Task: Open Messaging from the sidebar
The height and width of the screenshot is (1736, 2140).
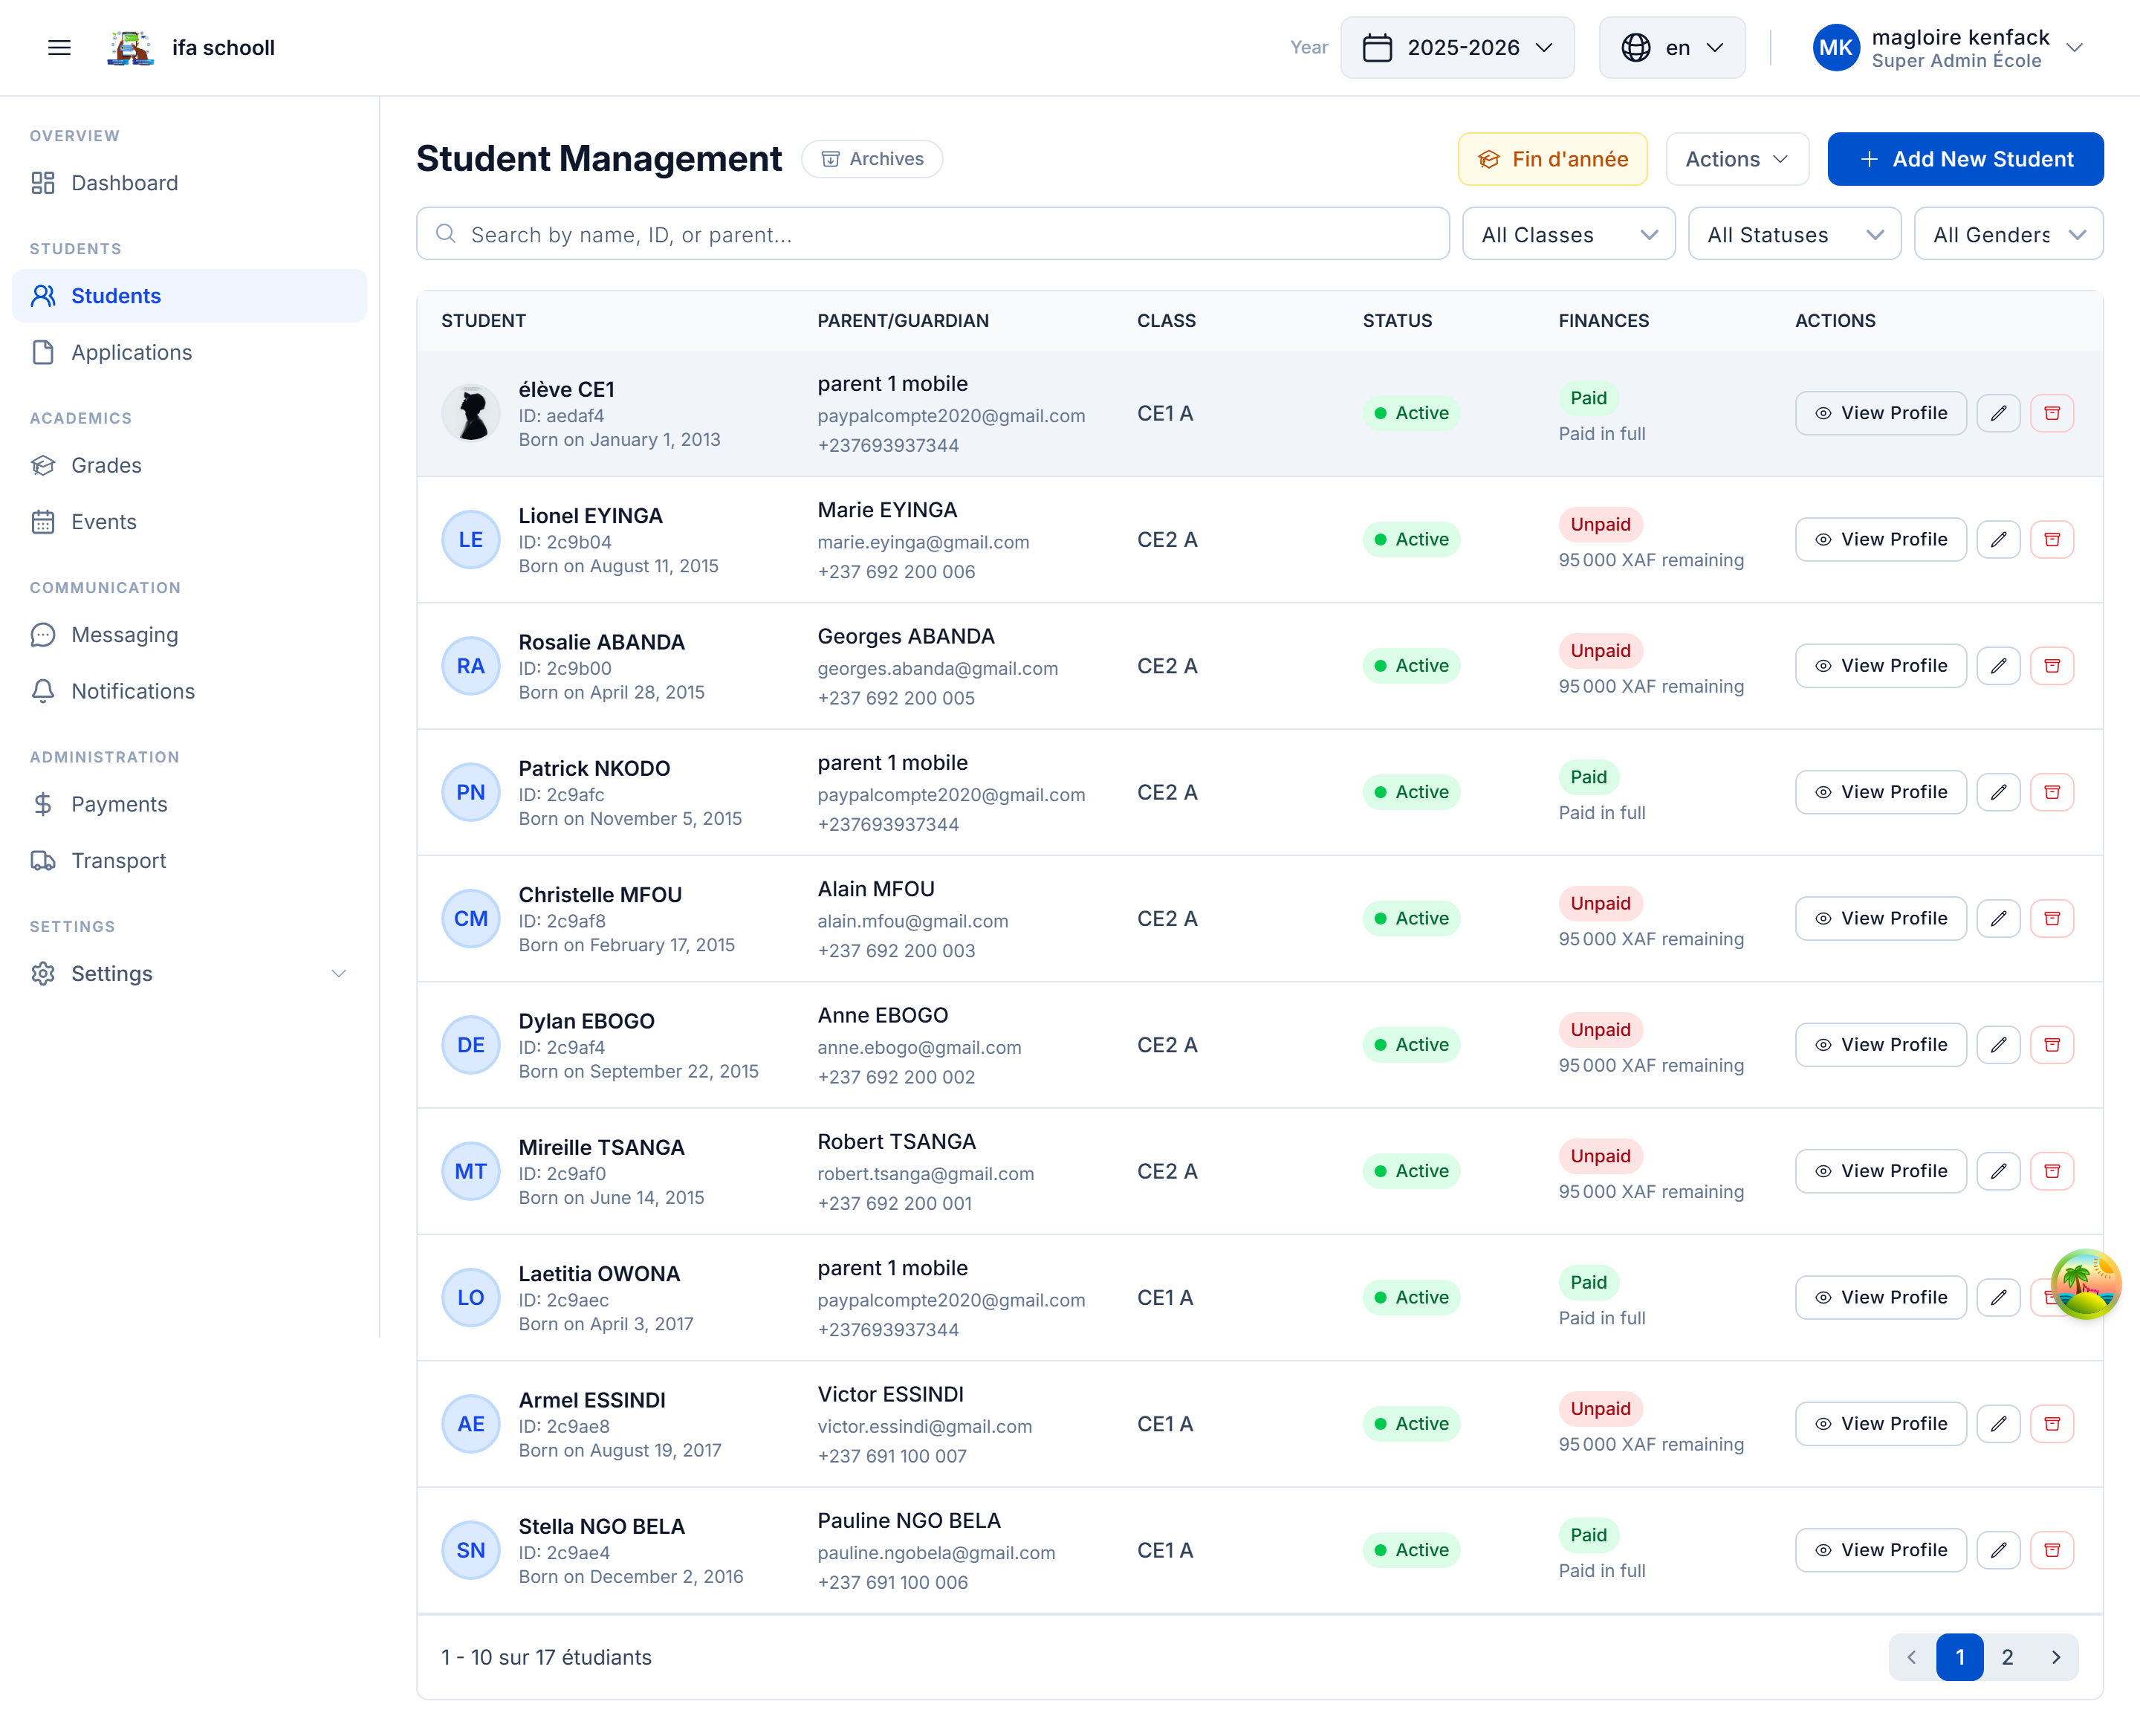Action: coord(124,635)
